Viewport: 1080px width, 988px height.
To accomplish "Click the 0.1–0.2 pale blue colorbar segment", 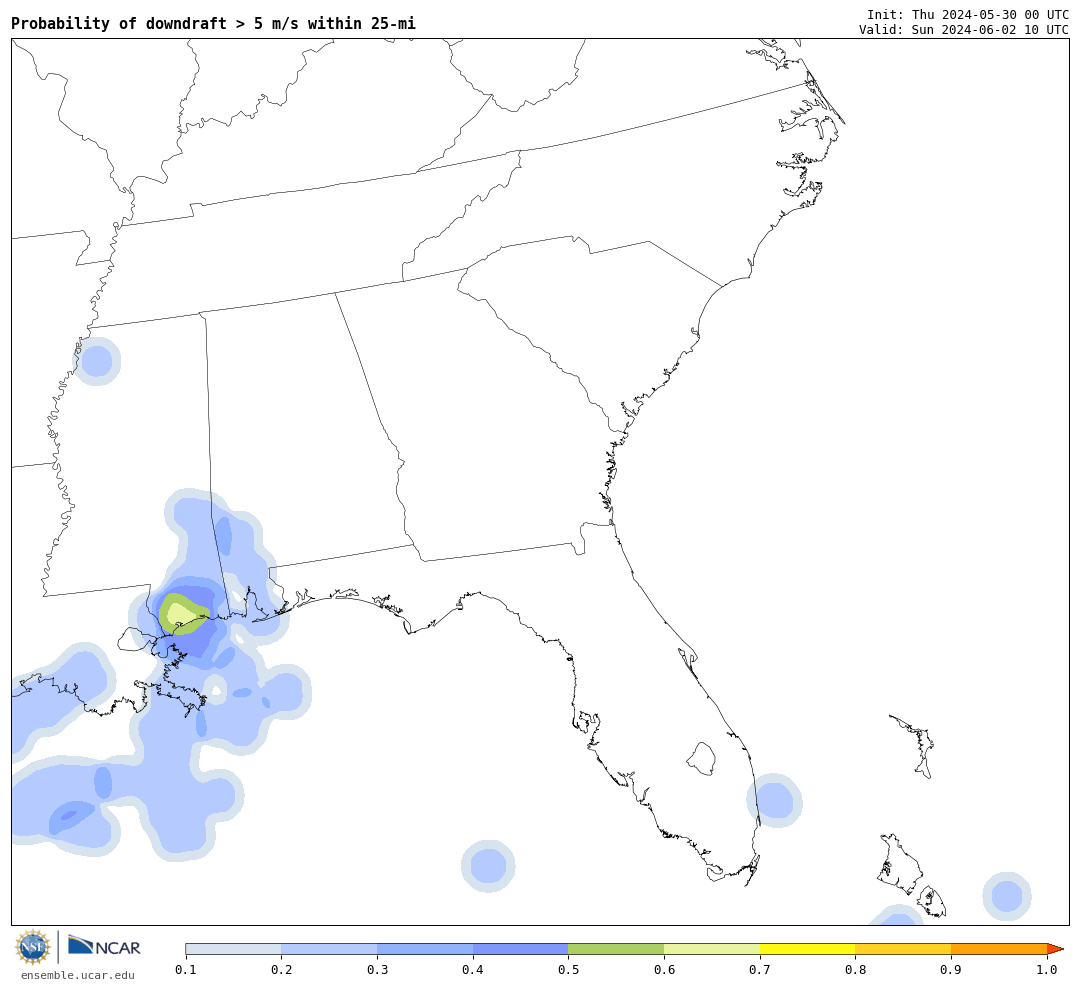I will (233, 949).
